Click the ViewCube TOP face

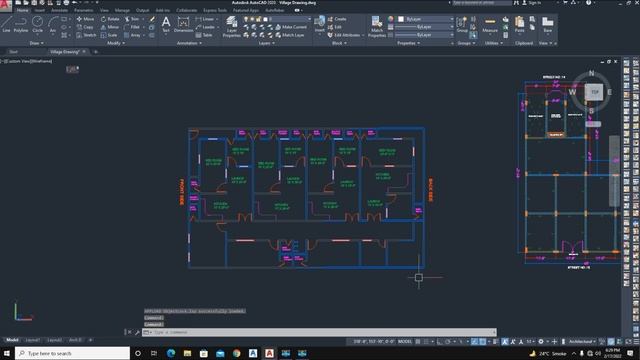[x=594, y=92]
